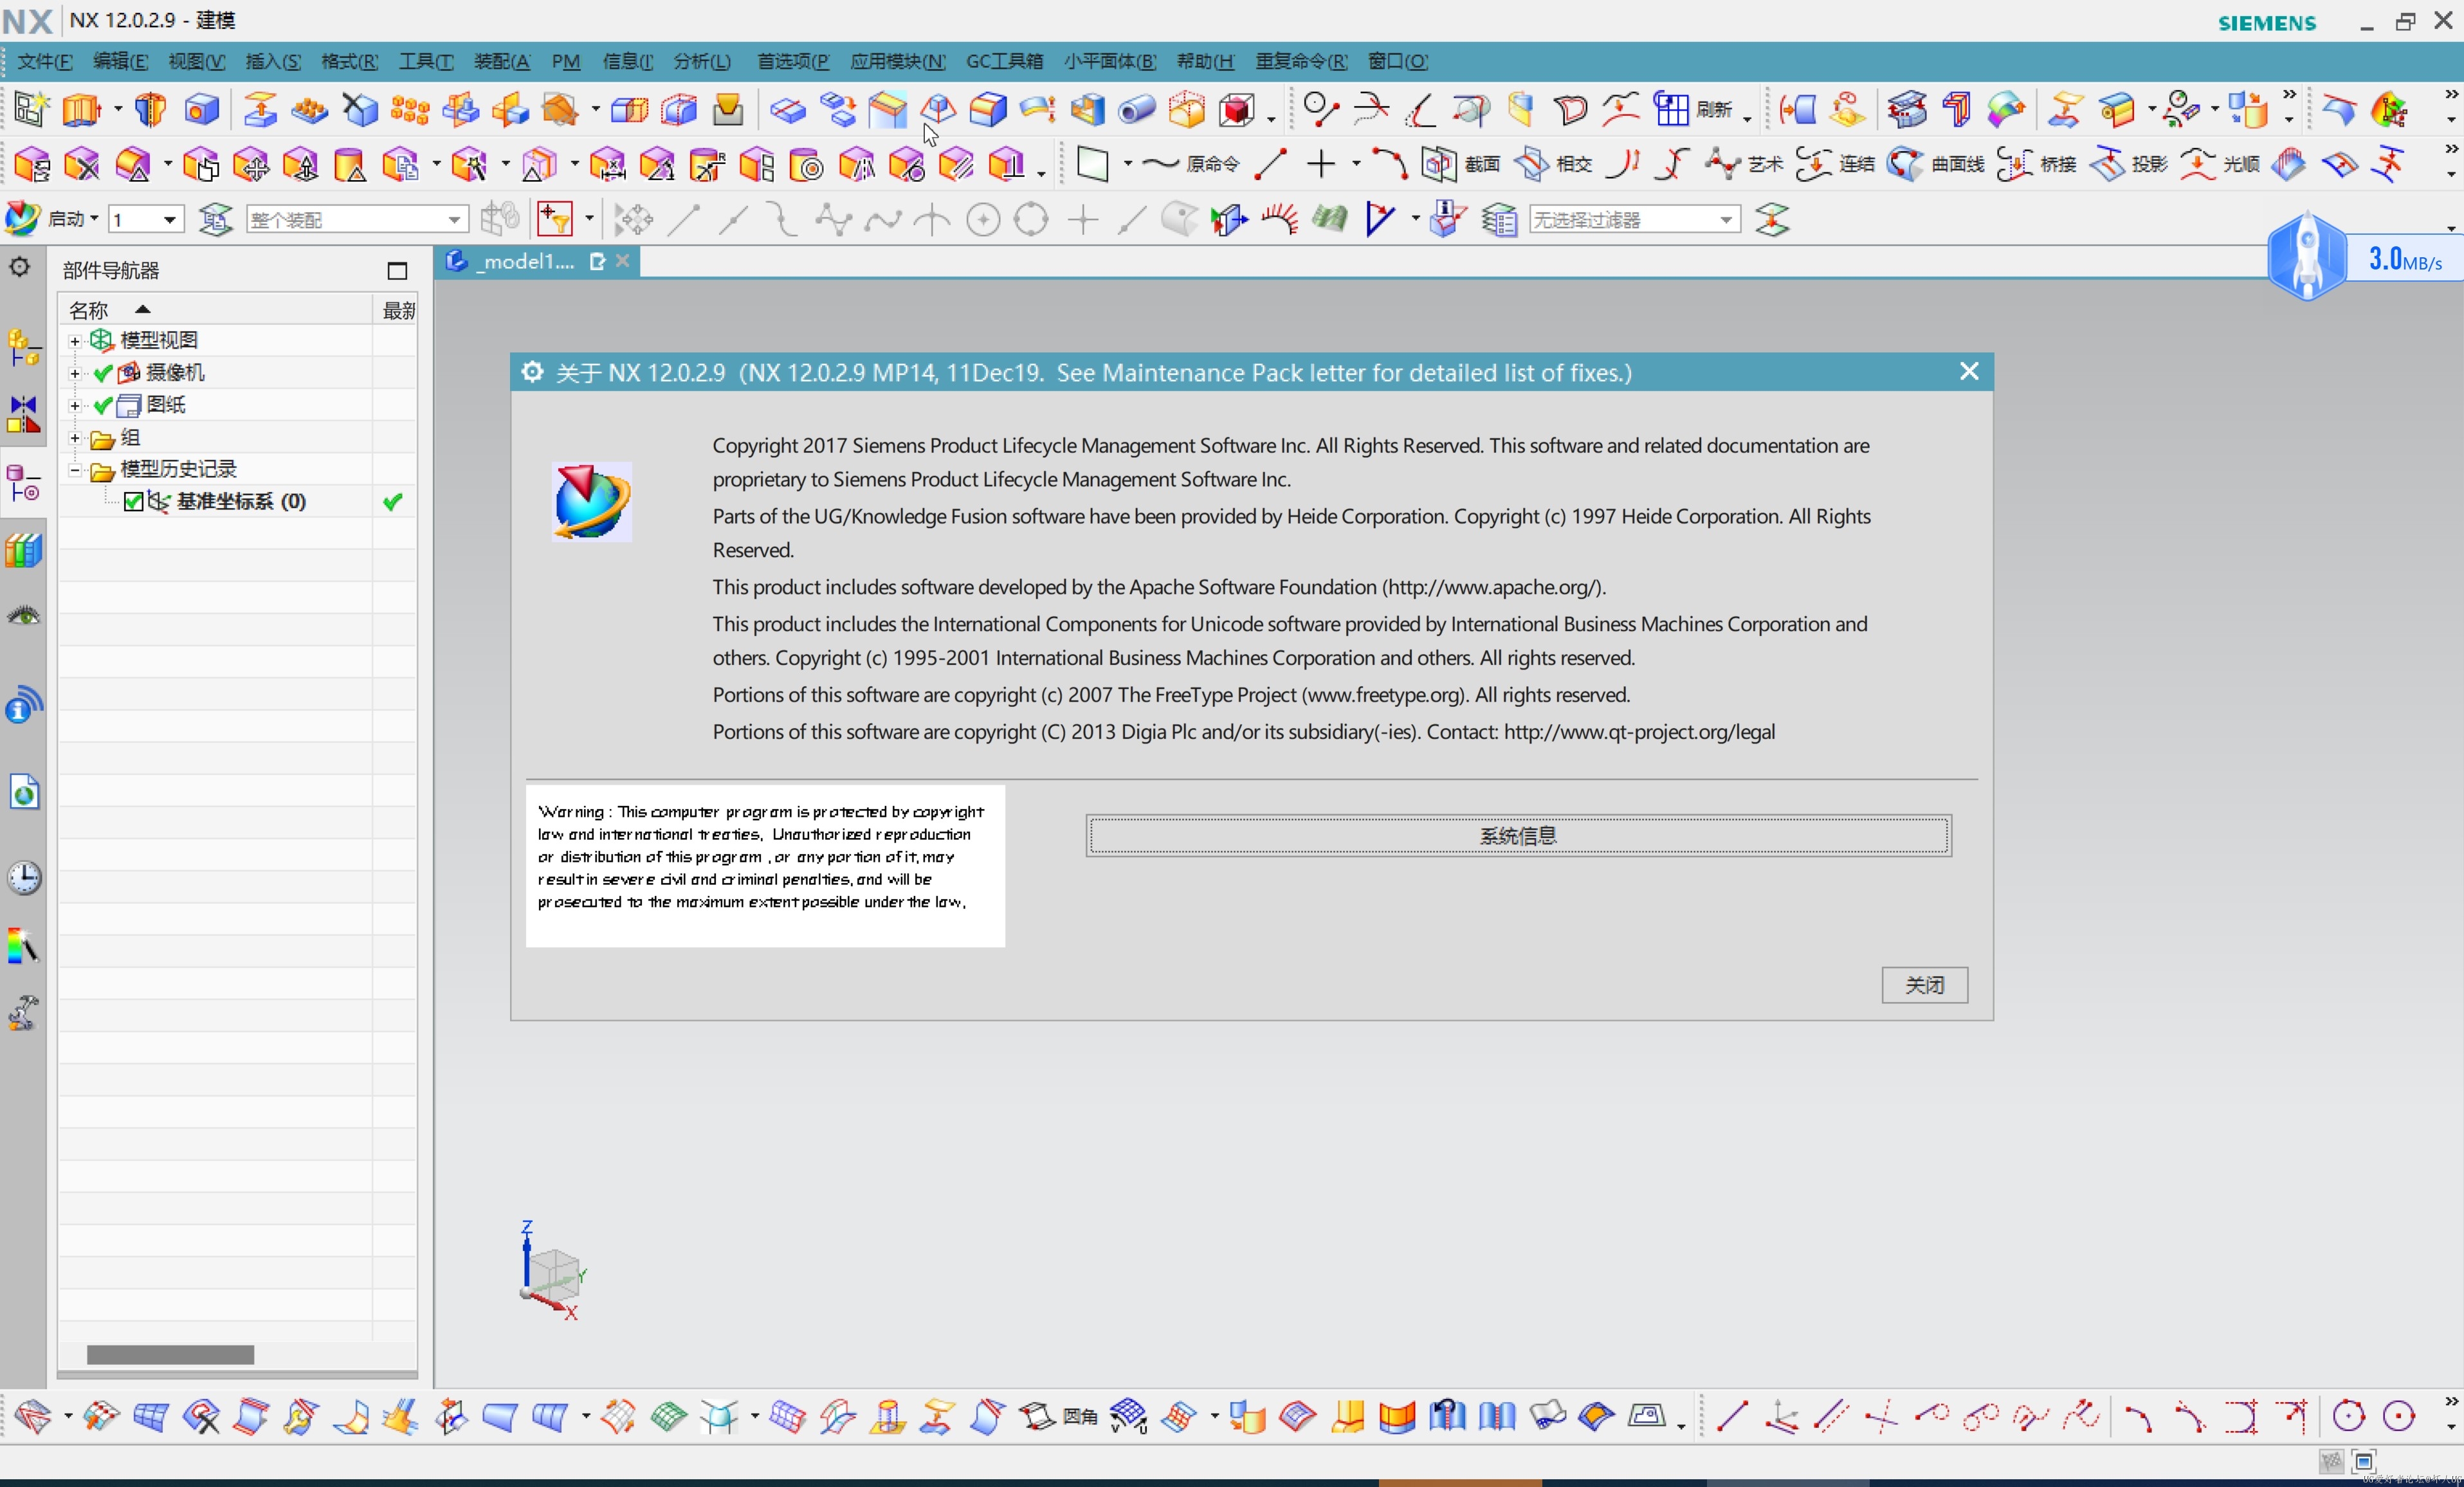Click the Hole feature icon
This screenshot has width=2464, height=1487.
pyautogui.click(x=202, y=109)
